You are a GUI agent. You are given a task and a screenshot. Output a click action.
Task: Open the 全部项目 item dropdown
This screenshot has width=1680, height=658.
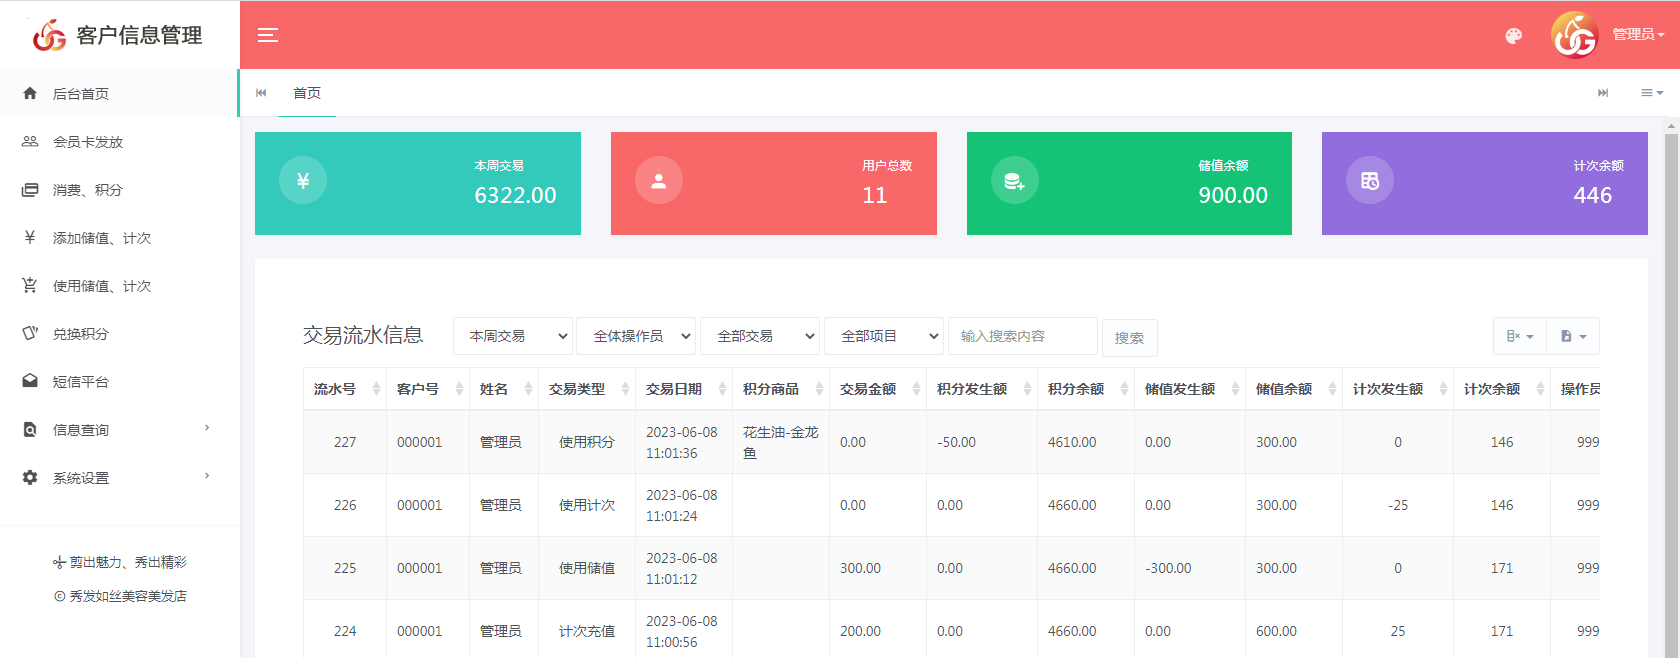[884, 336]
